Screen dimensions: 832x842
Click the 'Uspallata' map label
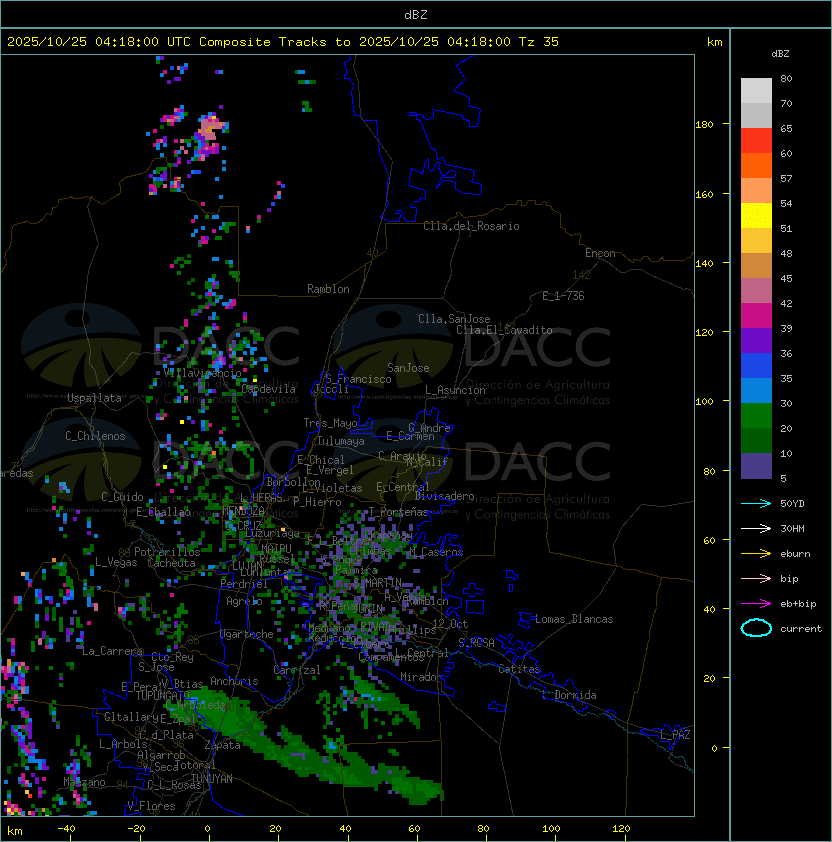(94, 398)
